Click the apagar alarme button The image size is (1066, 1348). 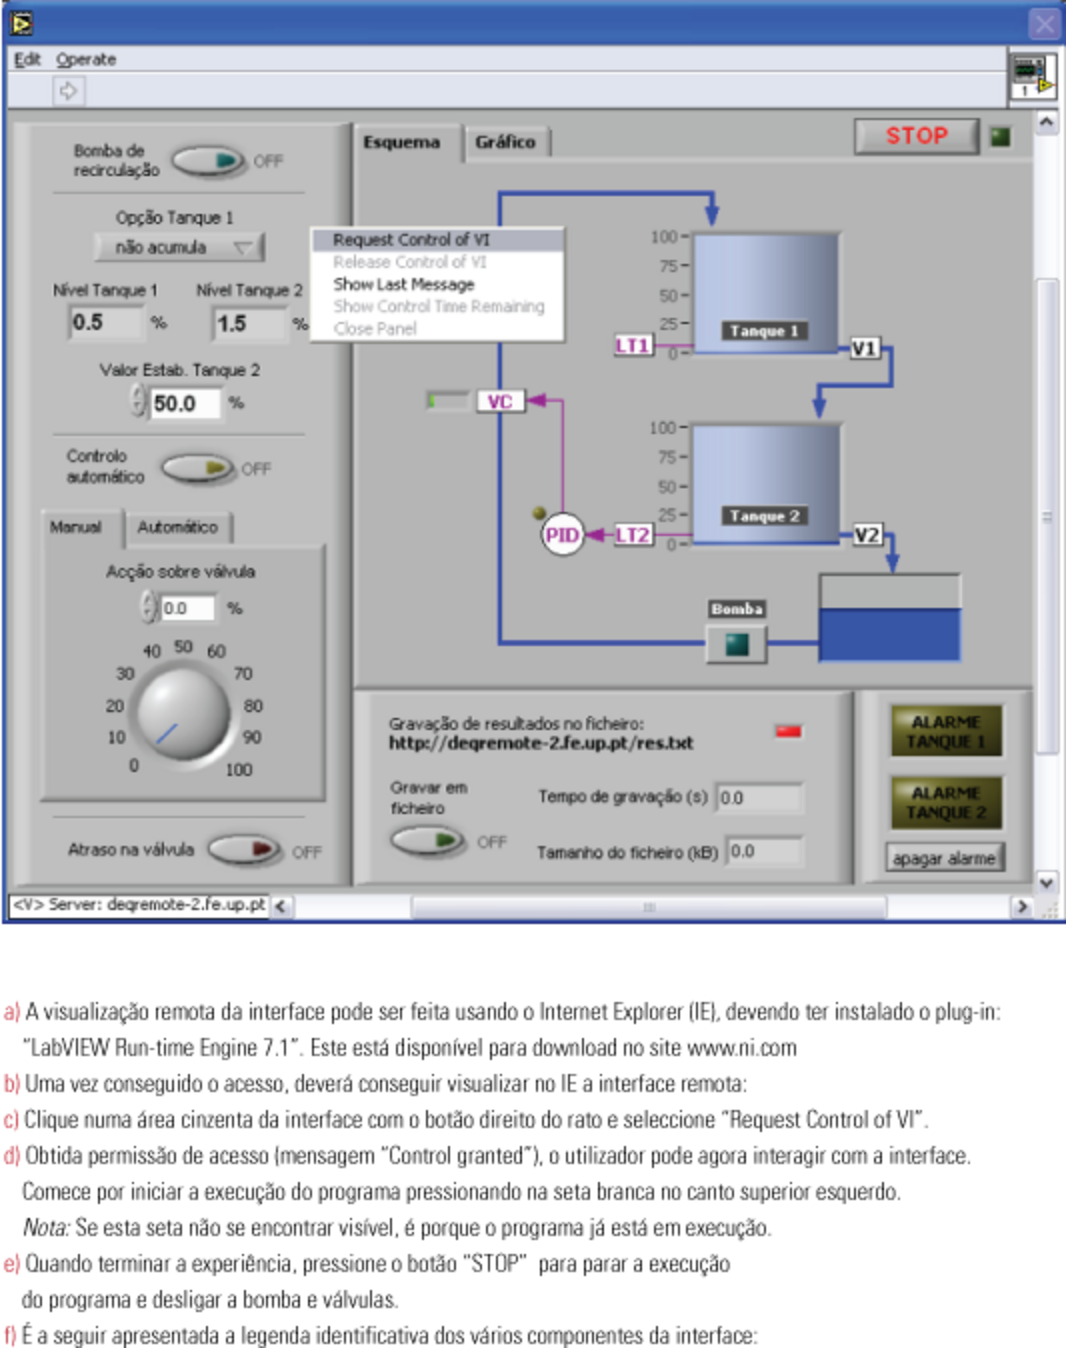[x=944, y=858]
